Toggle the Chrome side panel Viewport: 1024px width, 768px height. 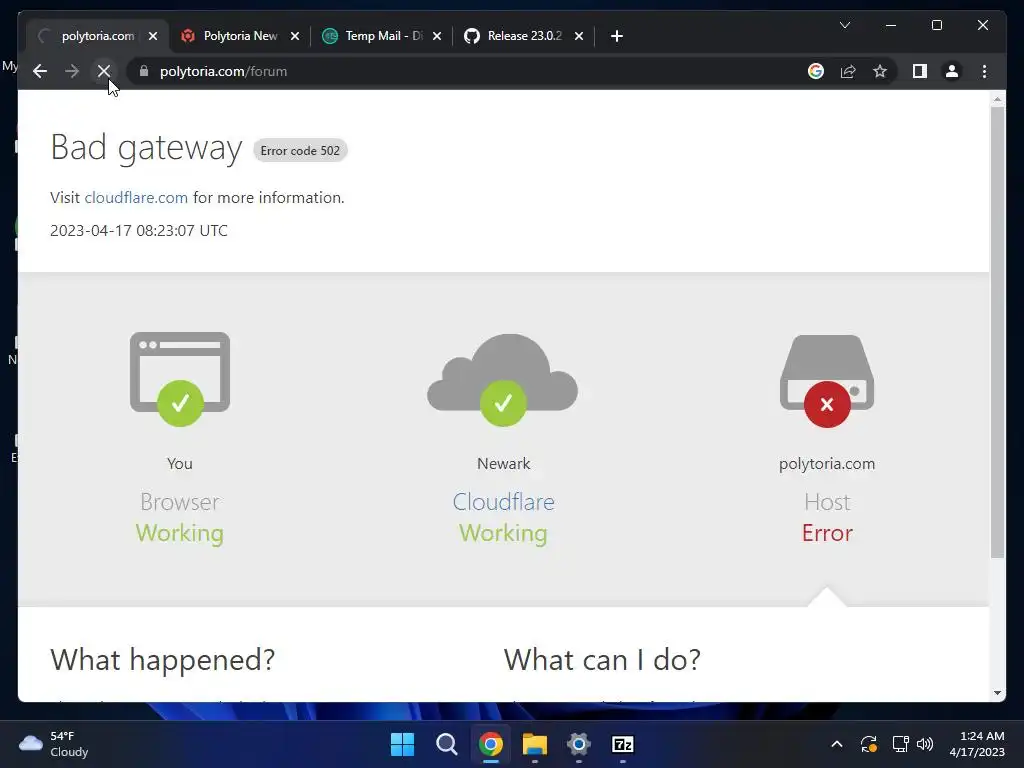[920, 71]
